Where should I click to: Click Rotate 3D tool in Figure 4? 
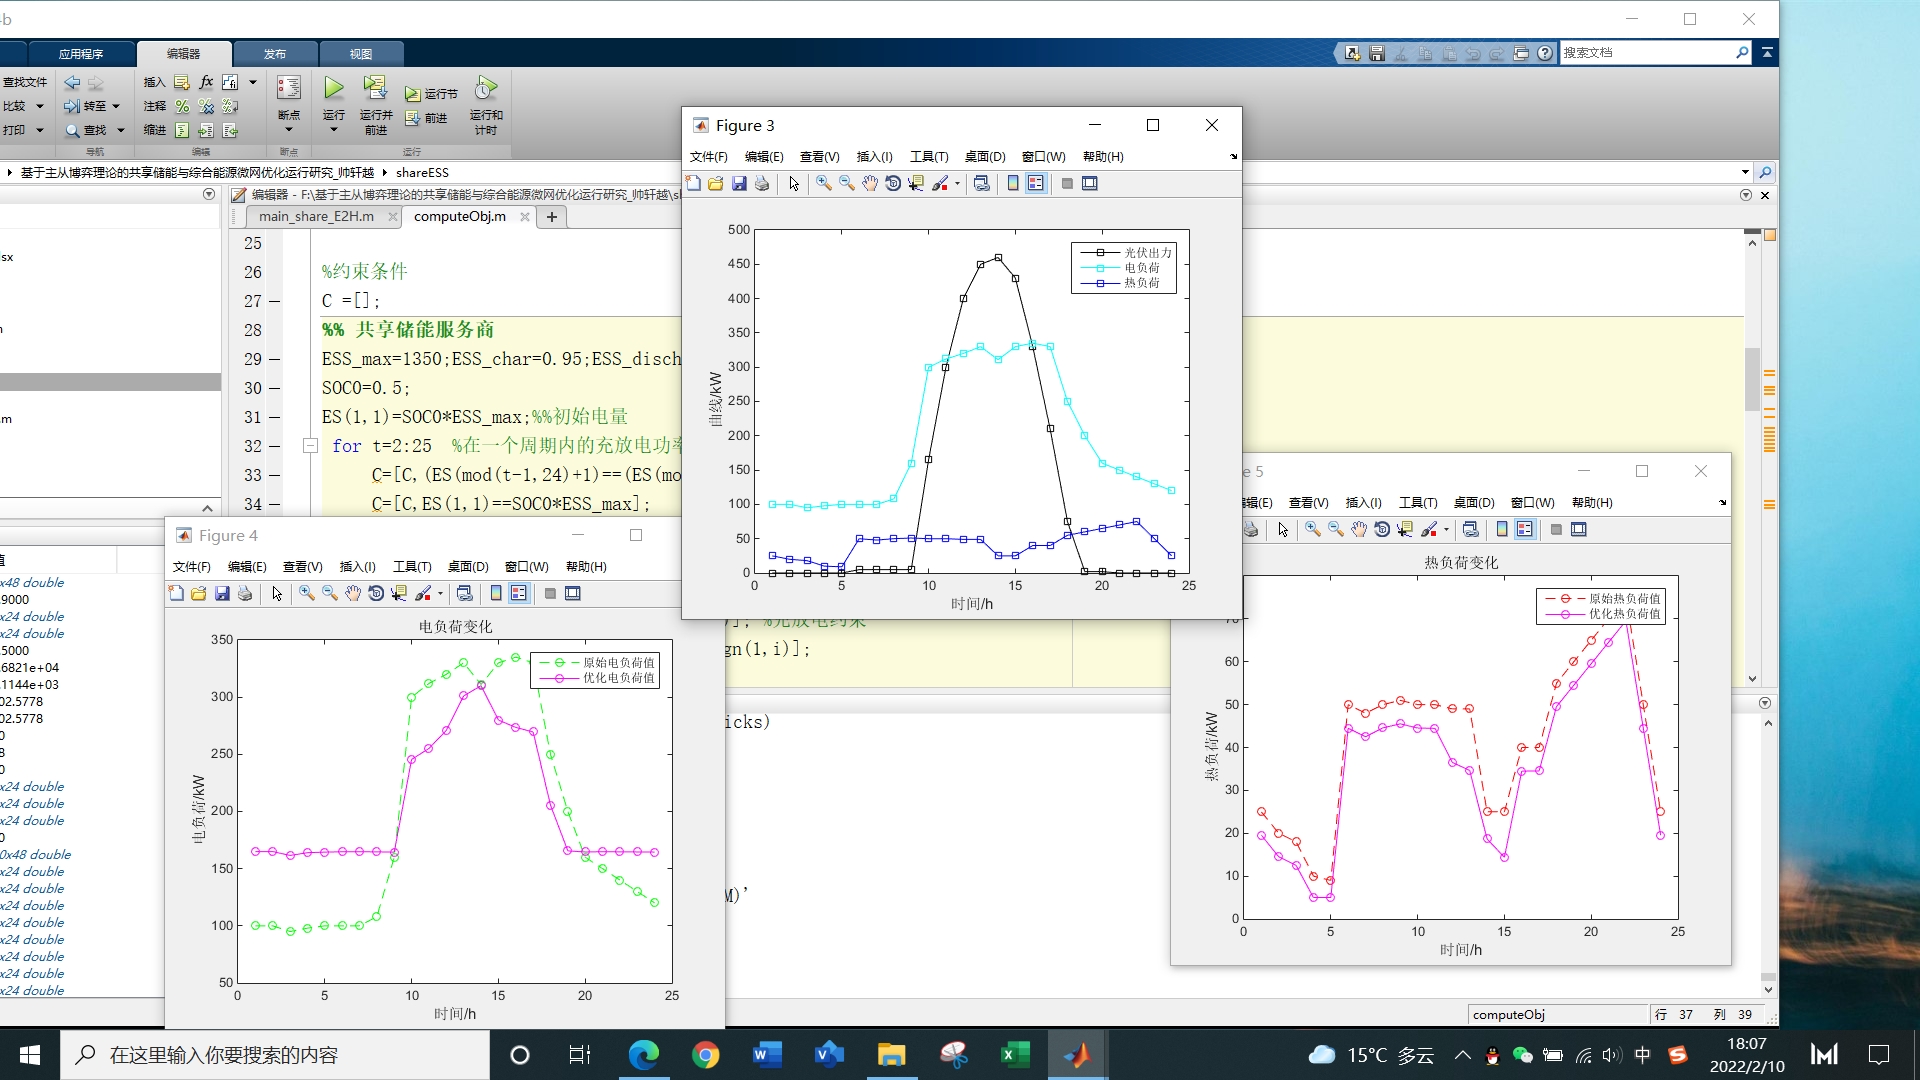point(376,593)
